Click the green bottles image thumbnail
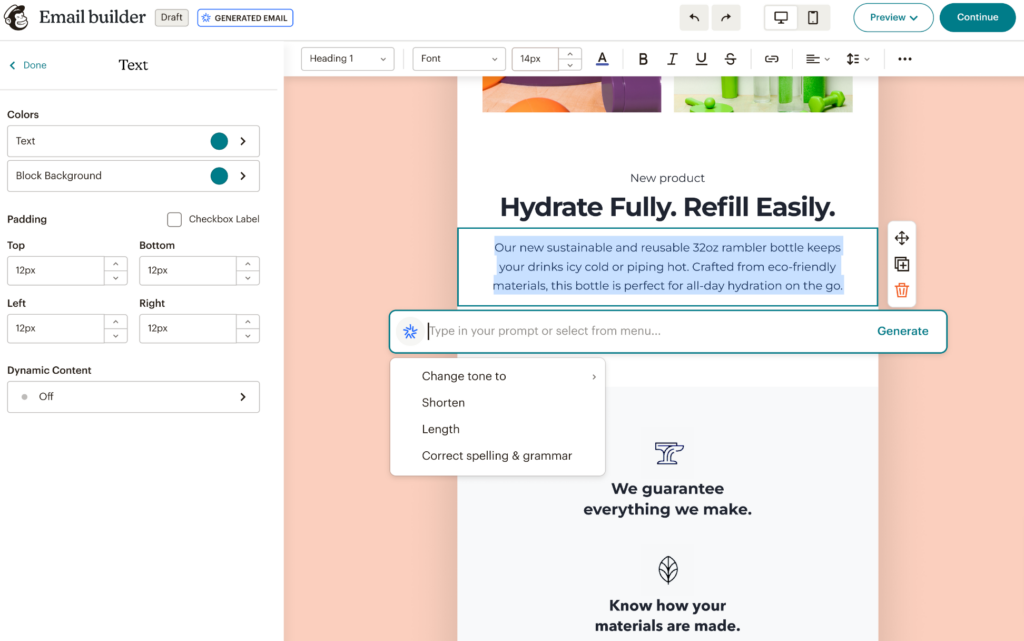The width and height of the screenshot is (1024, 641). (763, 94)
